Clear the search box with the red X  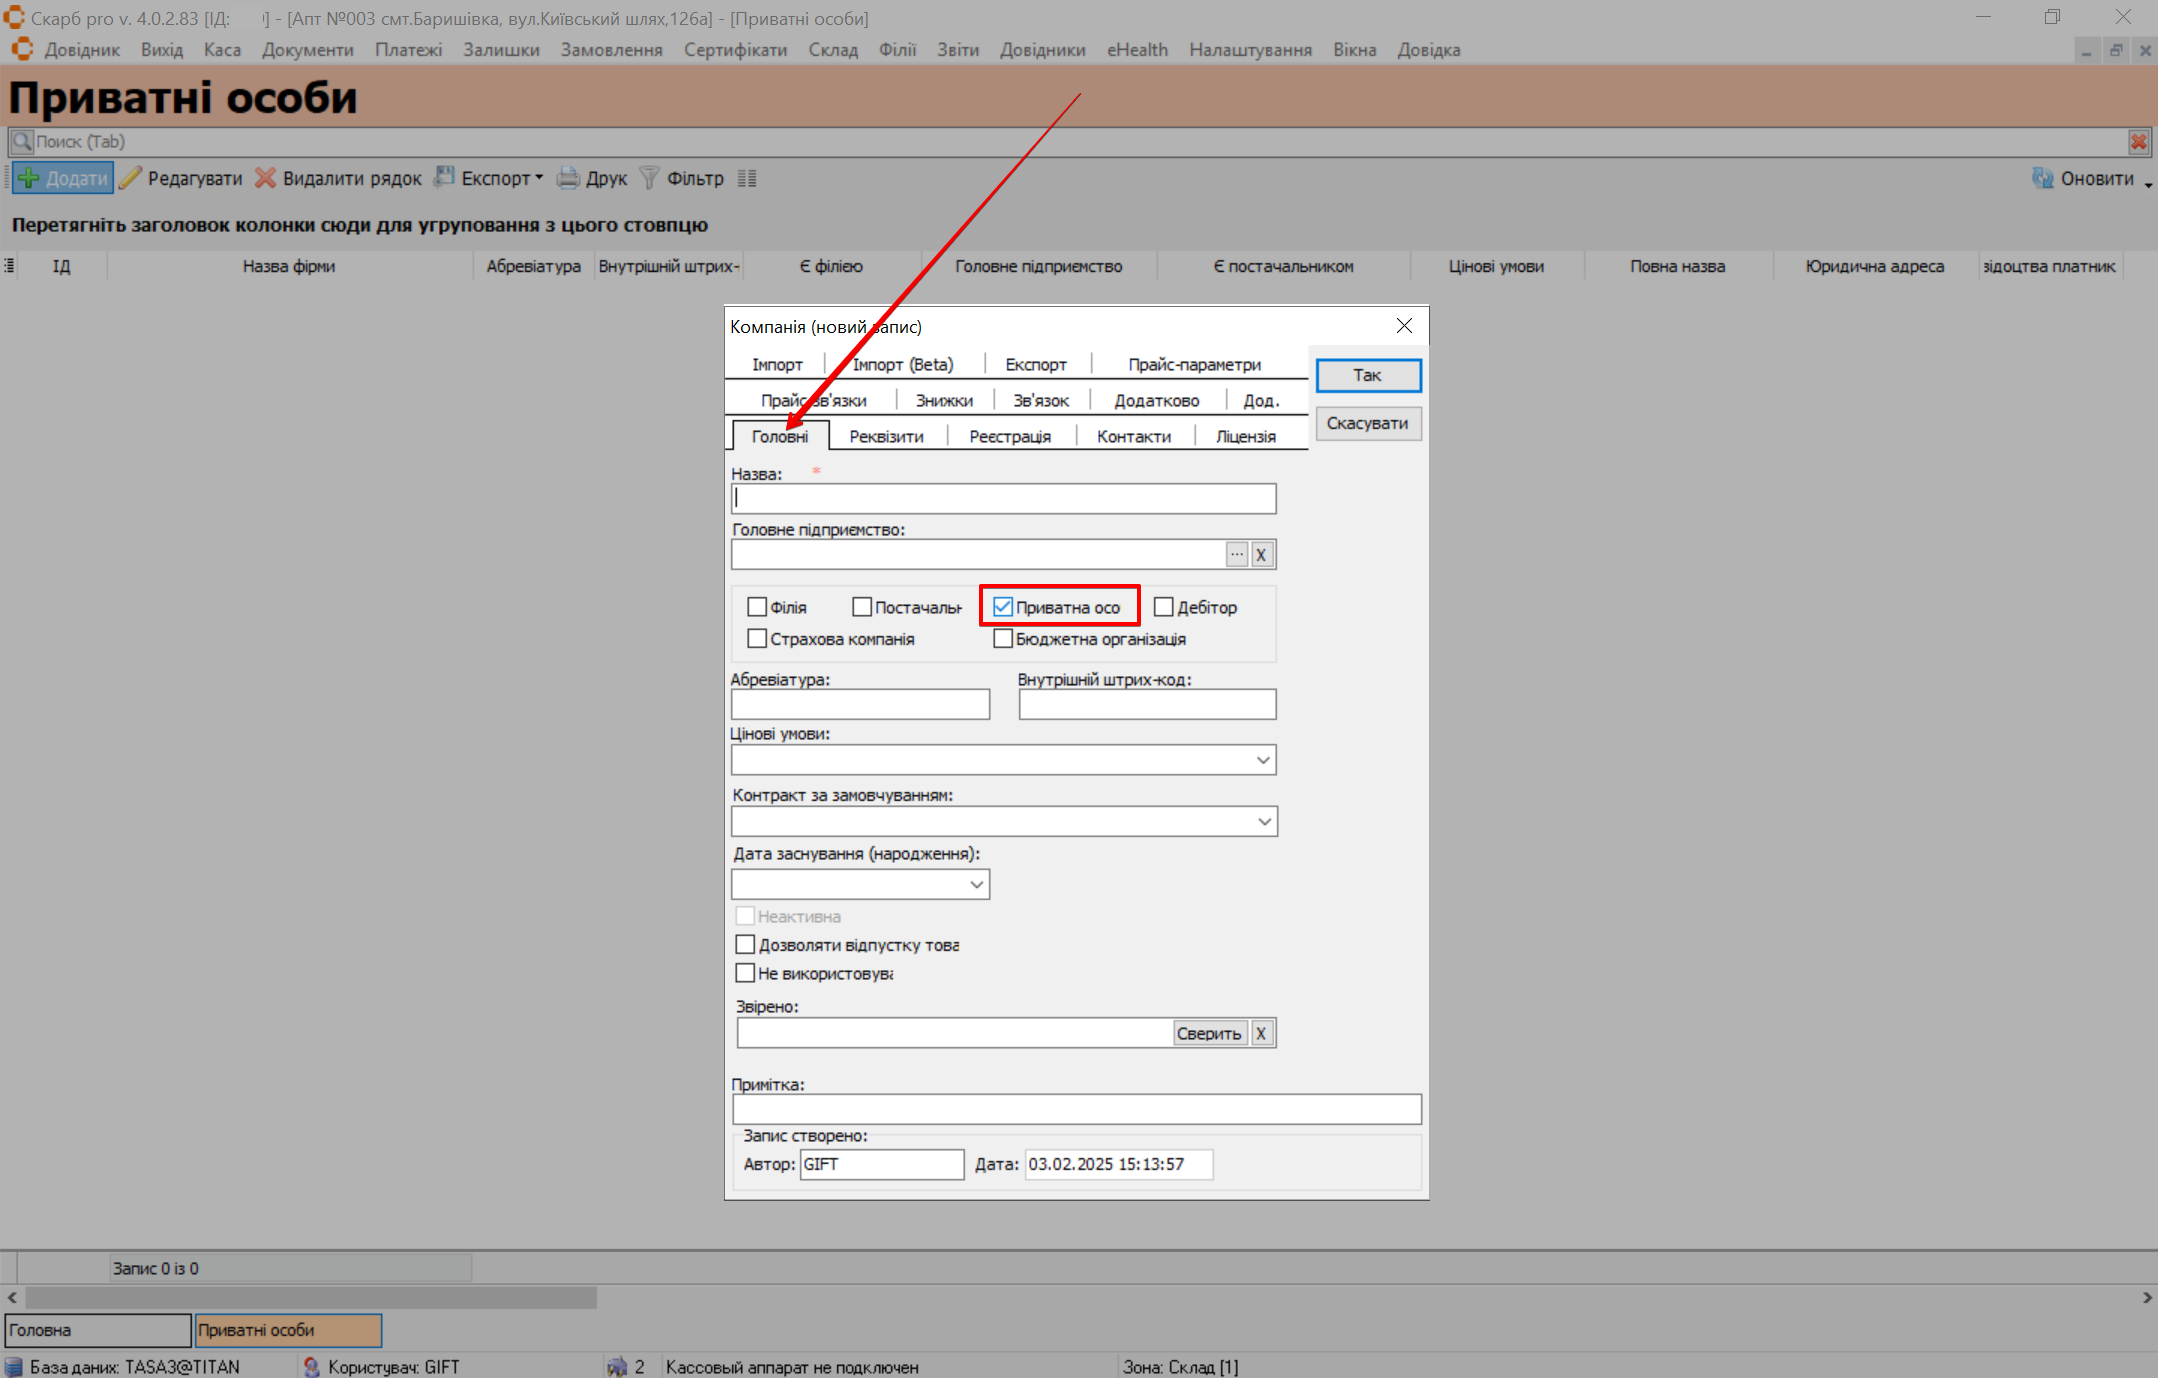2138,142
